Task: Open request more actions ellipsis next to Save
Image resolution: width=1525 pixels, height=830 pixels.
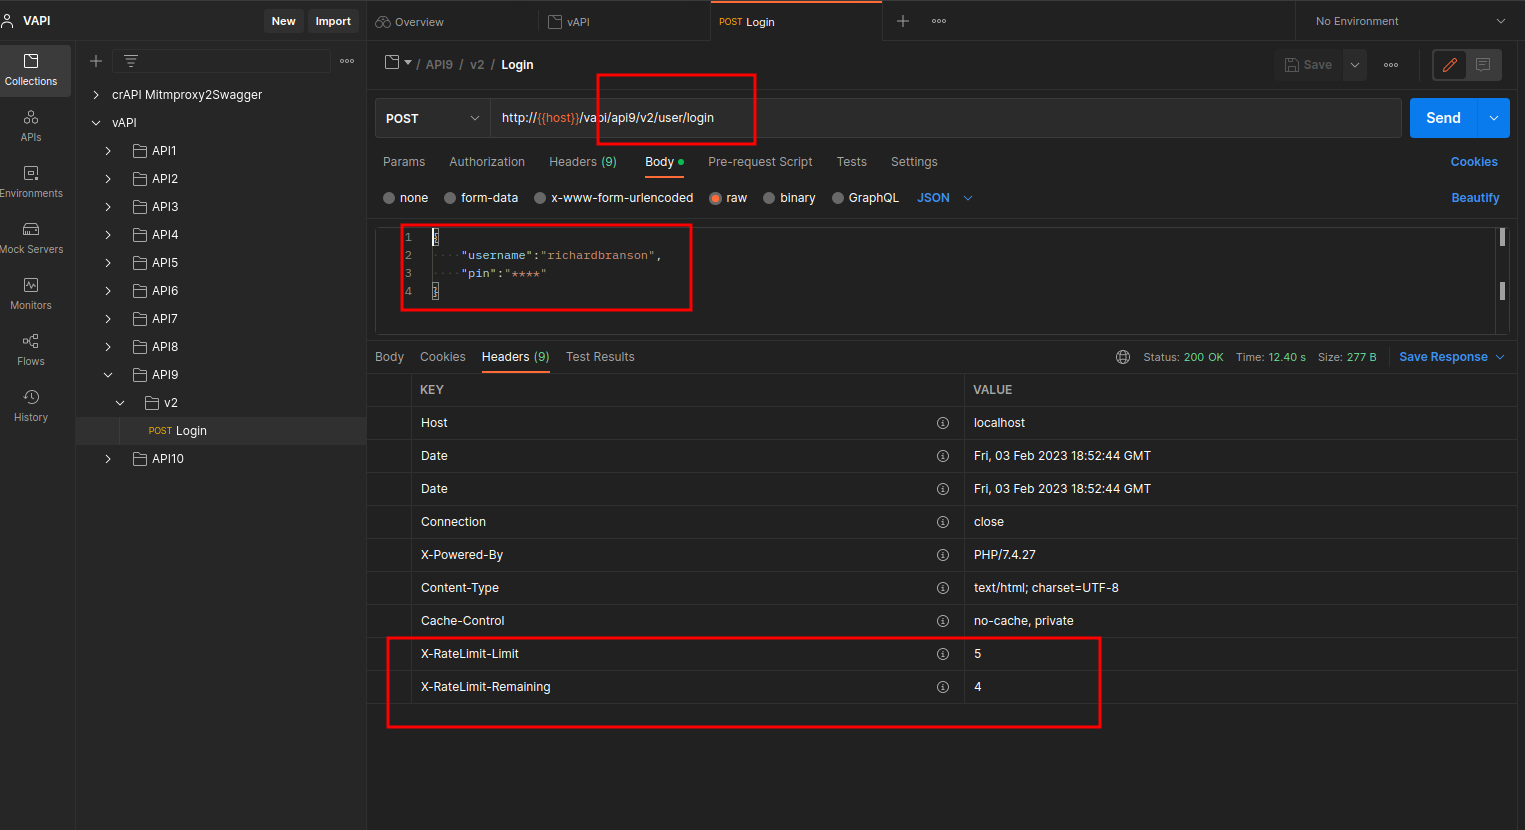Action: [1391, 65]
